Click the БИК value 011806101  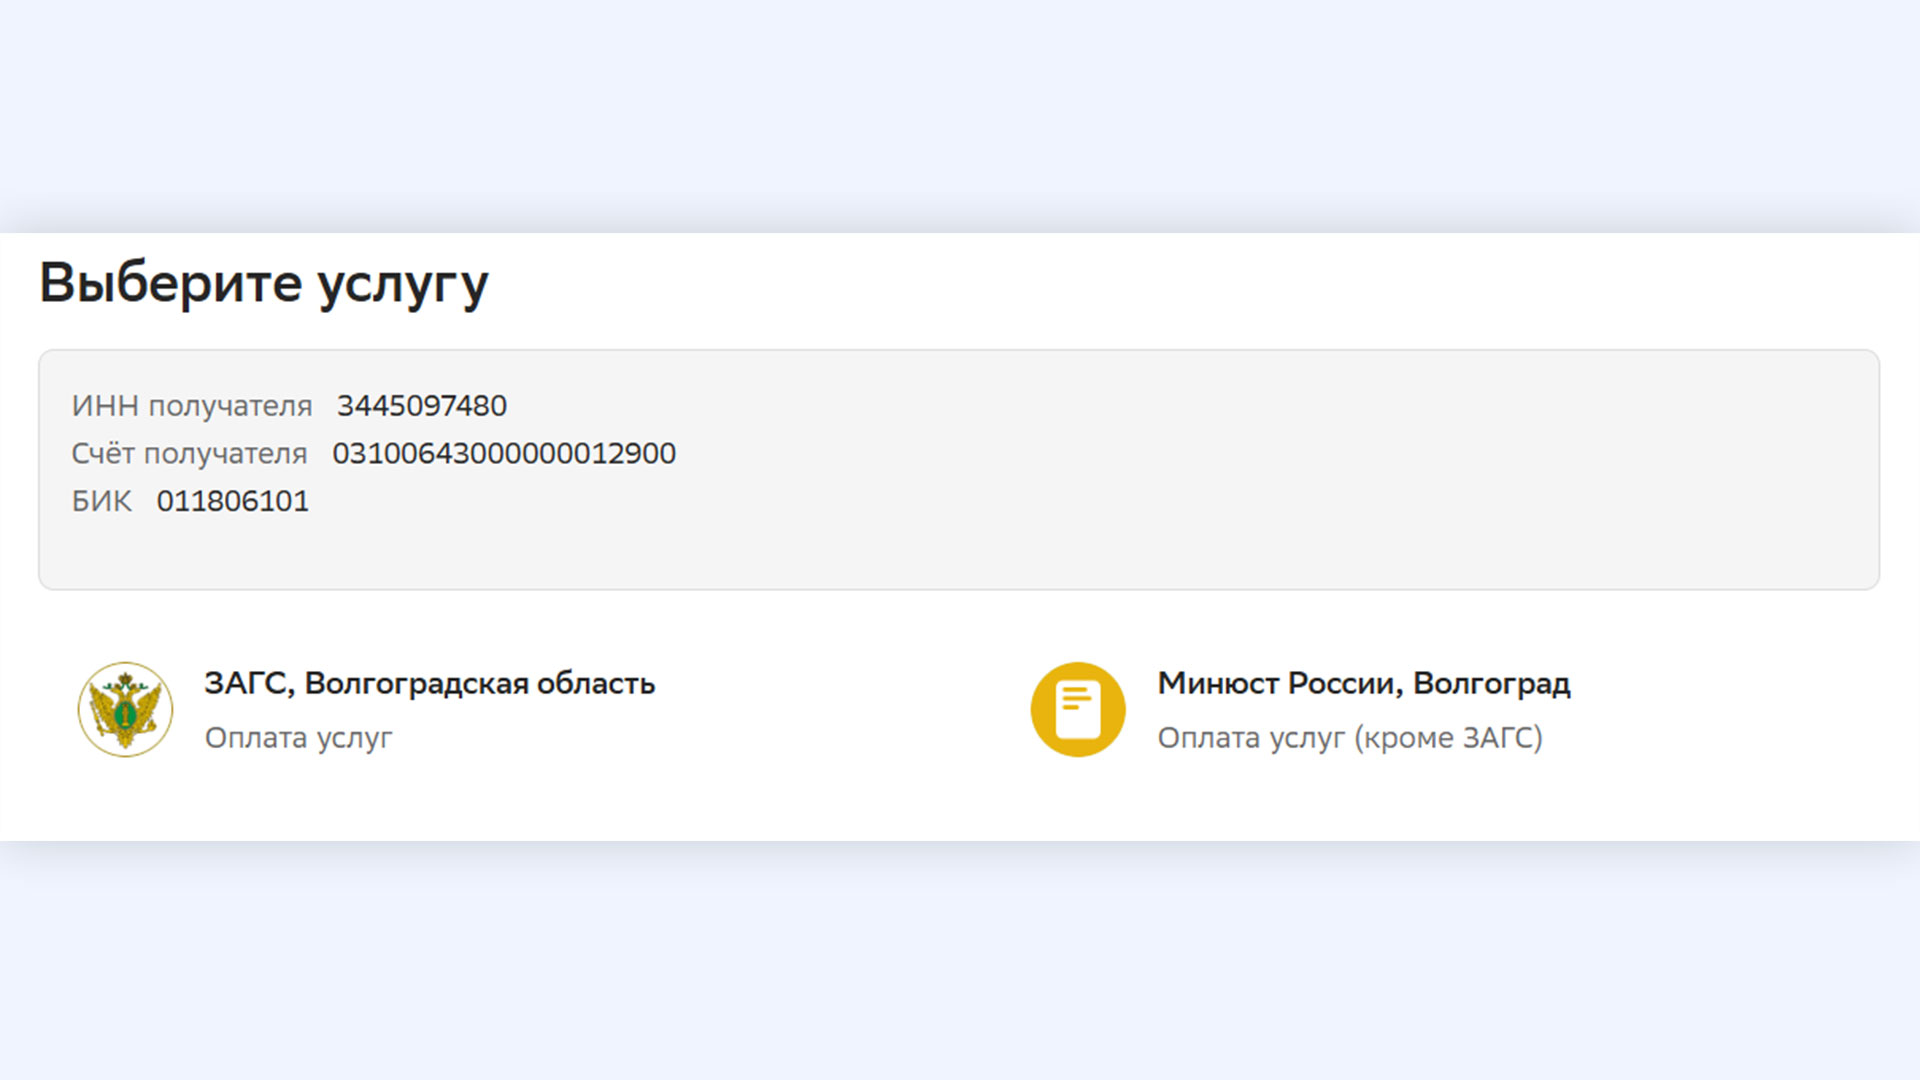point(233,501)
